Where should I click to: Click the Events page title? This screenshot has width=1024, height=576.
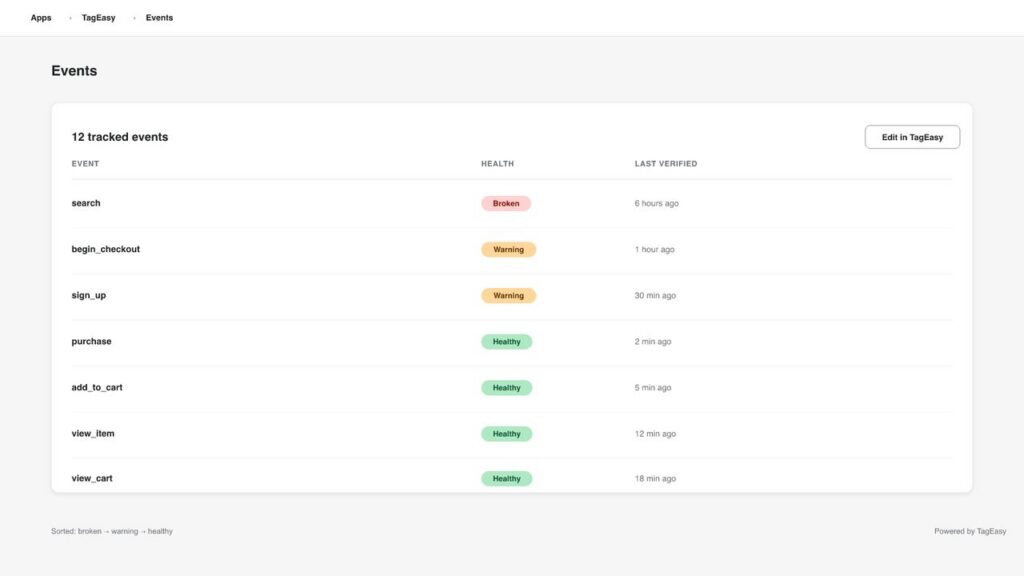tap(74, 71)
